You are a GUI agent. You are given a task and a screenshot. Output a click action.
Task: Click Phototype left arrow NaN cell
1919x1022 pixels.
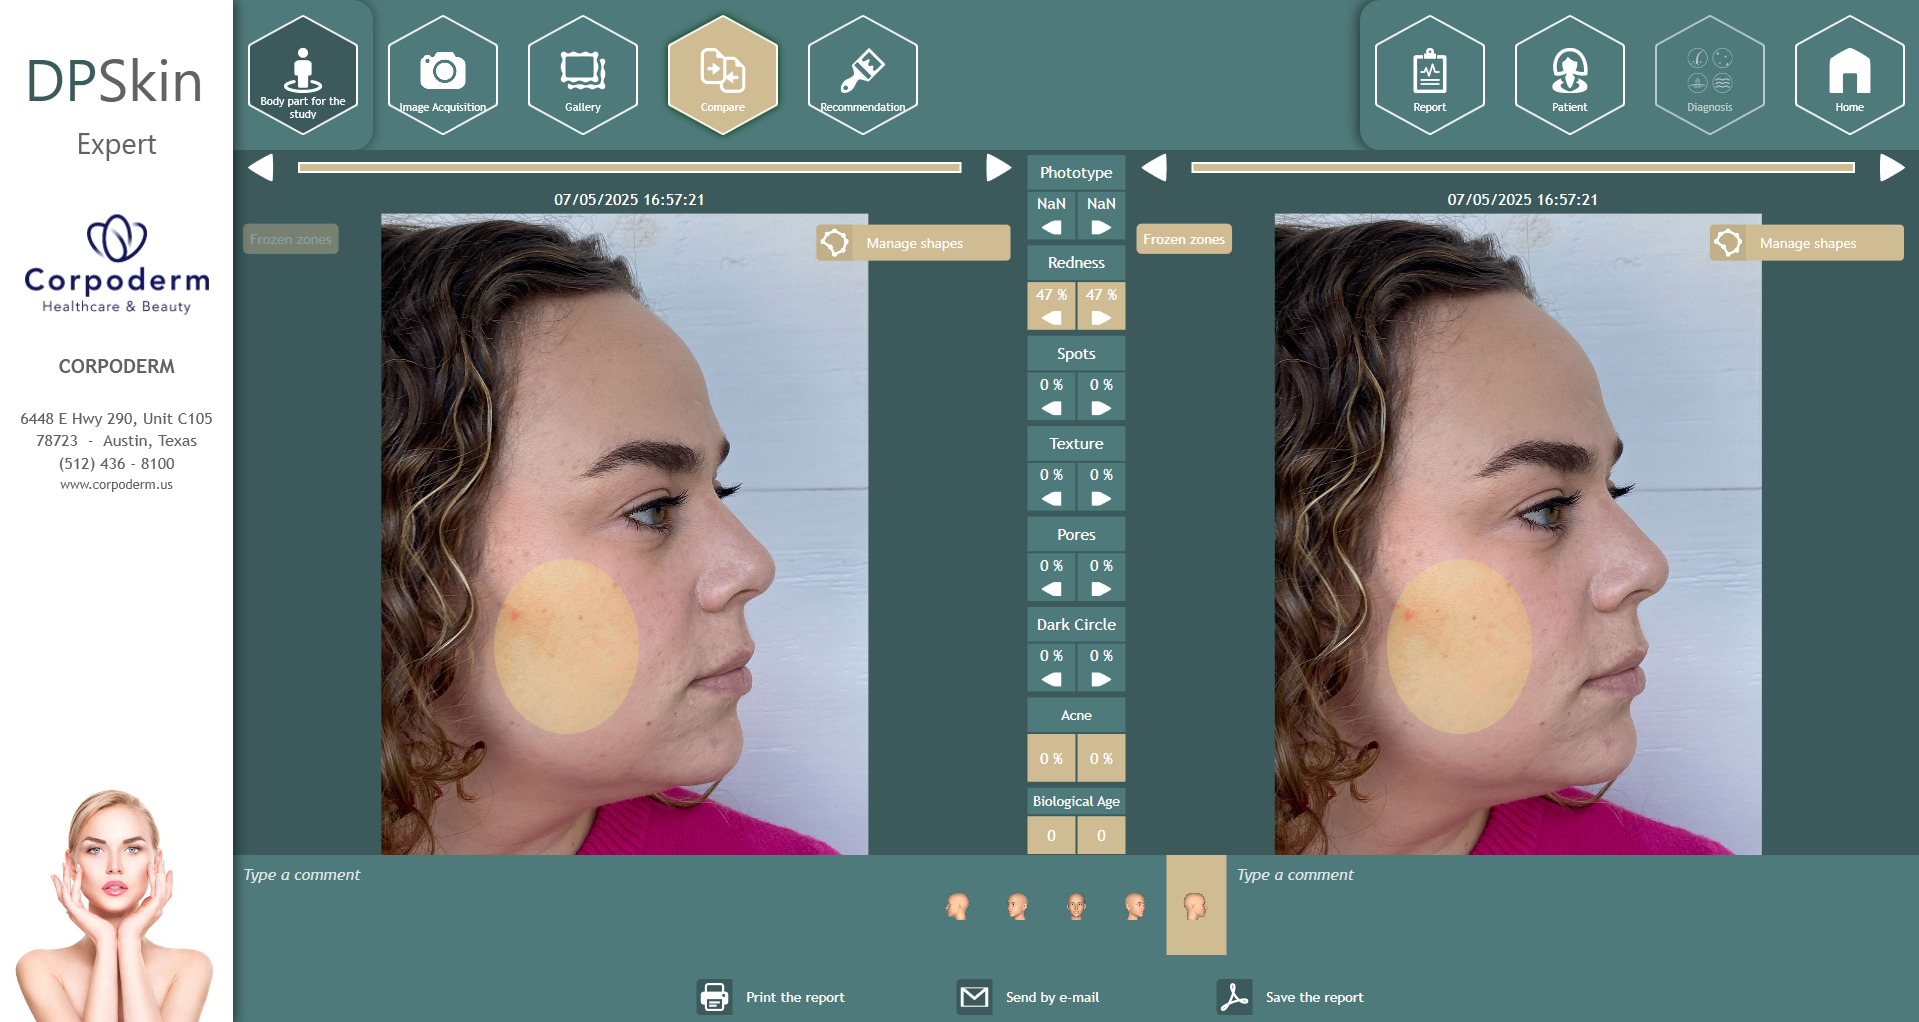click(1051, 215)
